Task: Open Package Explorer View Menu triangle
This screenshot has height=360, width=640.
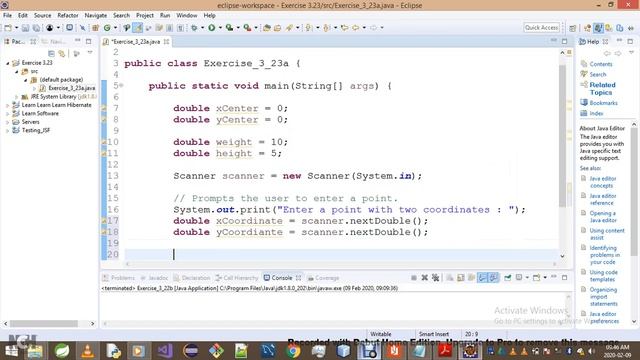Action: pos(90,53)
